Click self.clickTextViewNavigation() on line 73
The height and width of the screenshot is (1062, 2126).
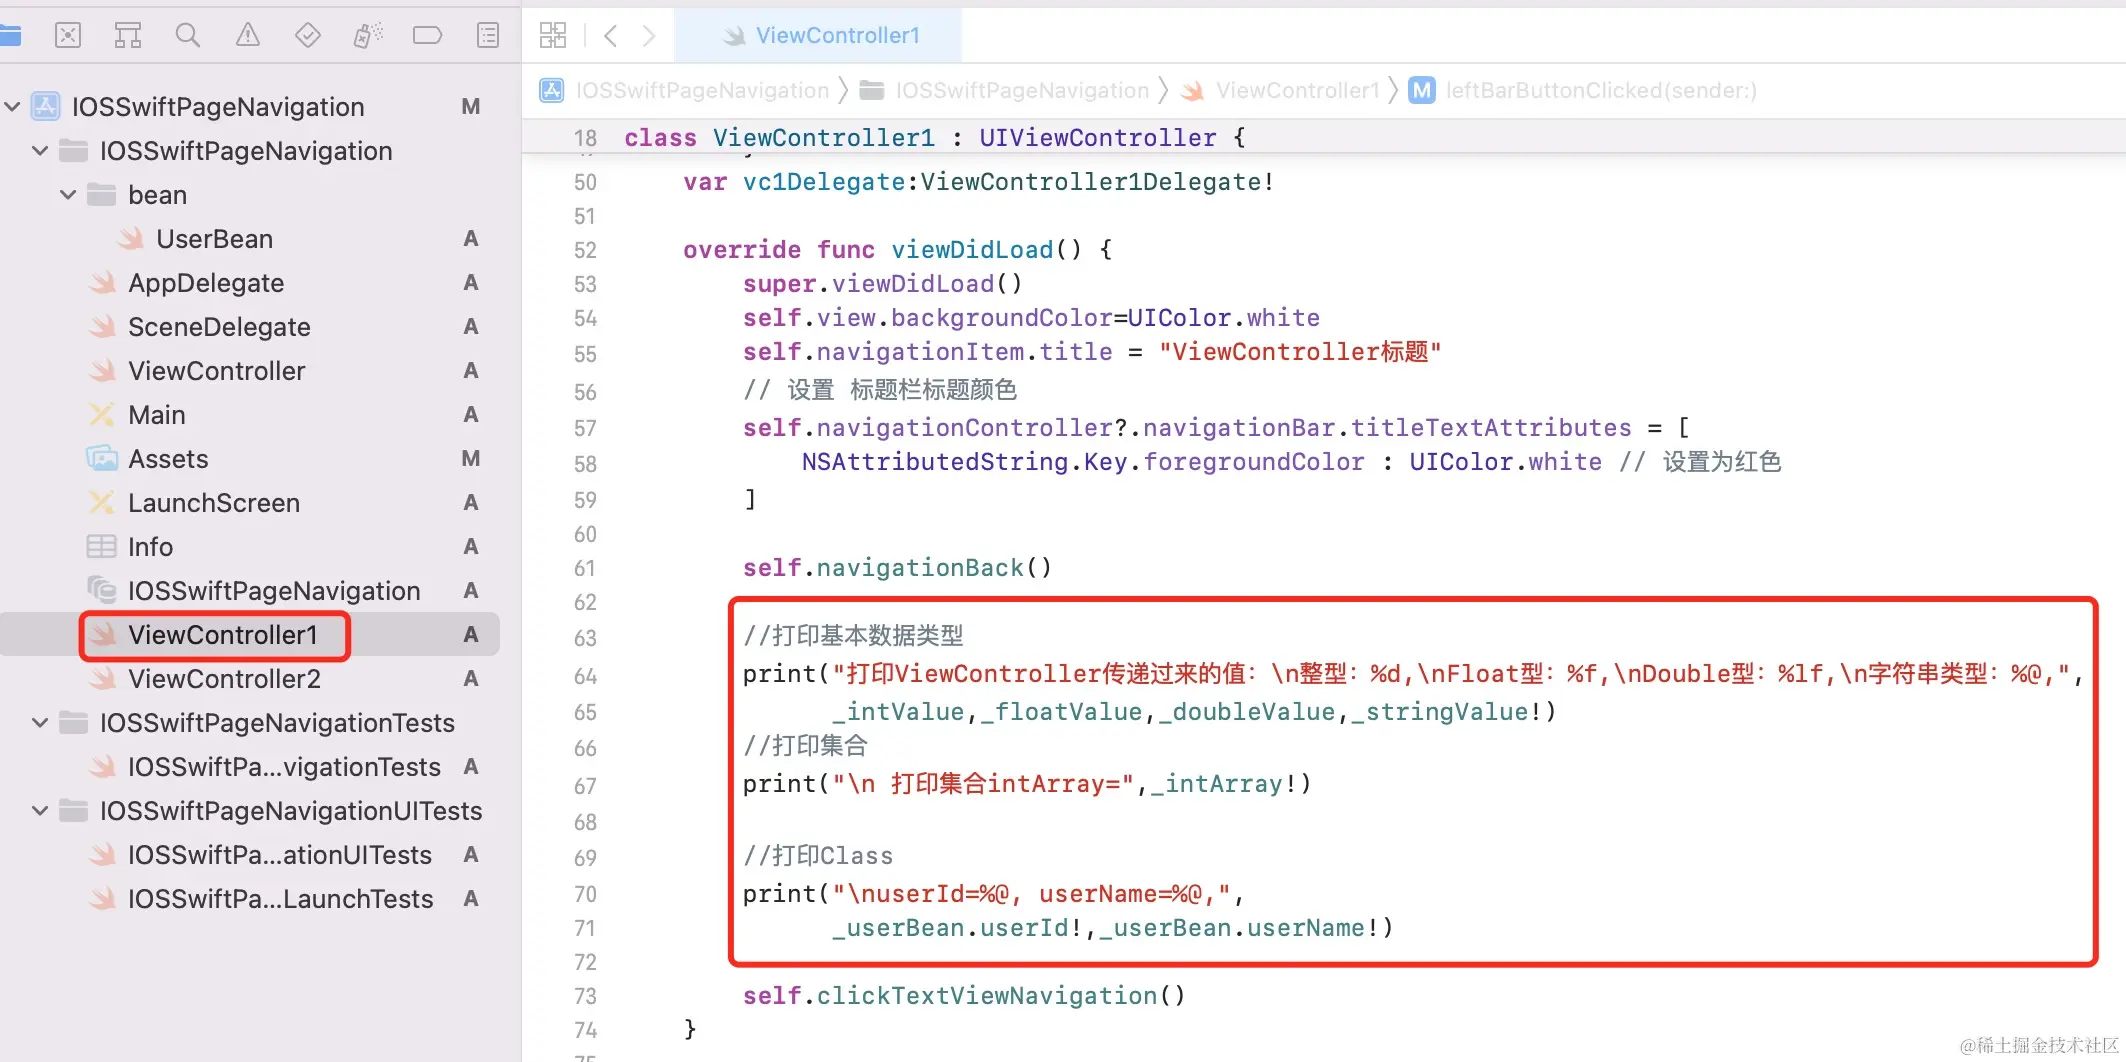[x=964, y=996]
